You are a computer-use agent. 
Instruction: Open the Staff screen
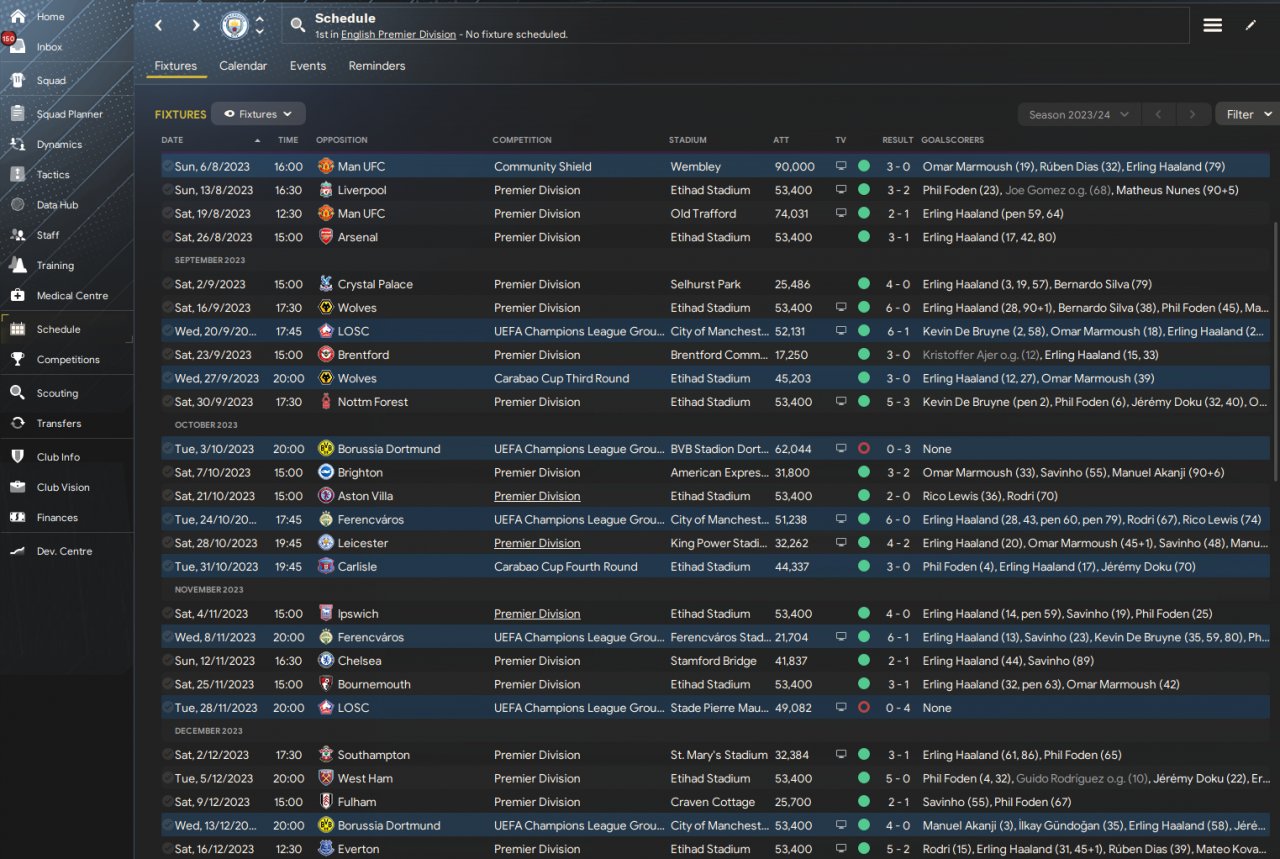coord(48,235)
